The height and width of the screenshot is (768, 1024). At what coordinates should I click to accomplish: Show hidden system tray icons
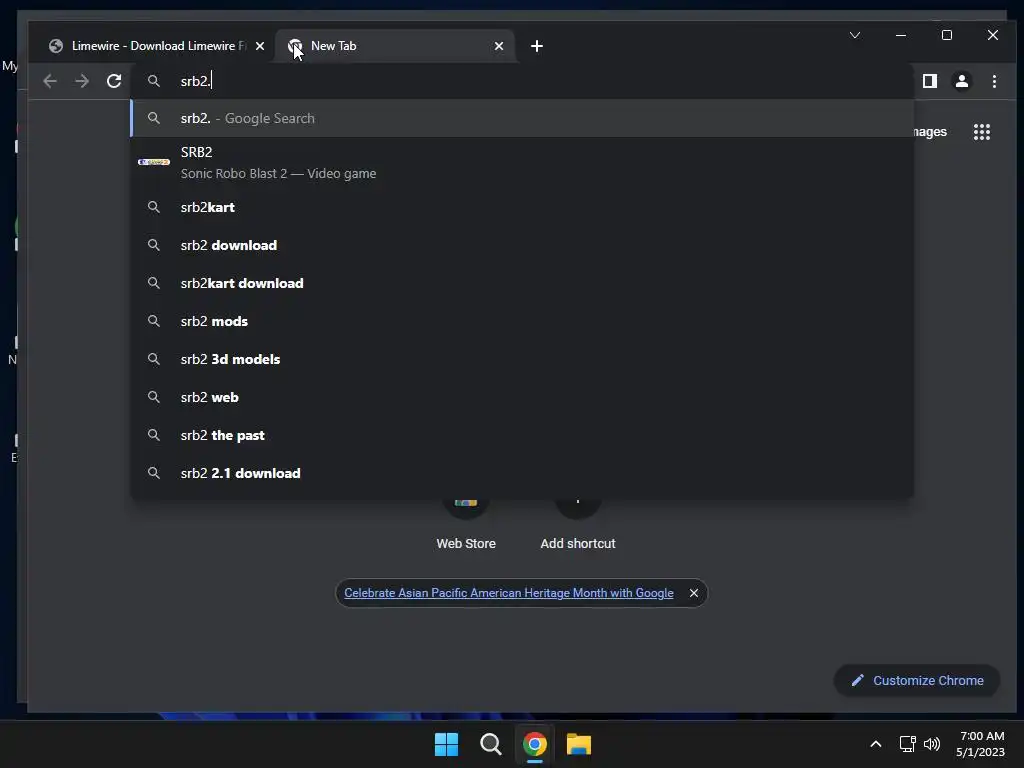pyautogui.click(x=876, y=744)
